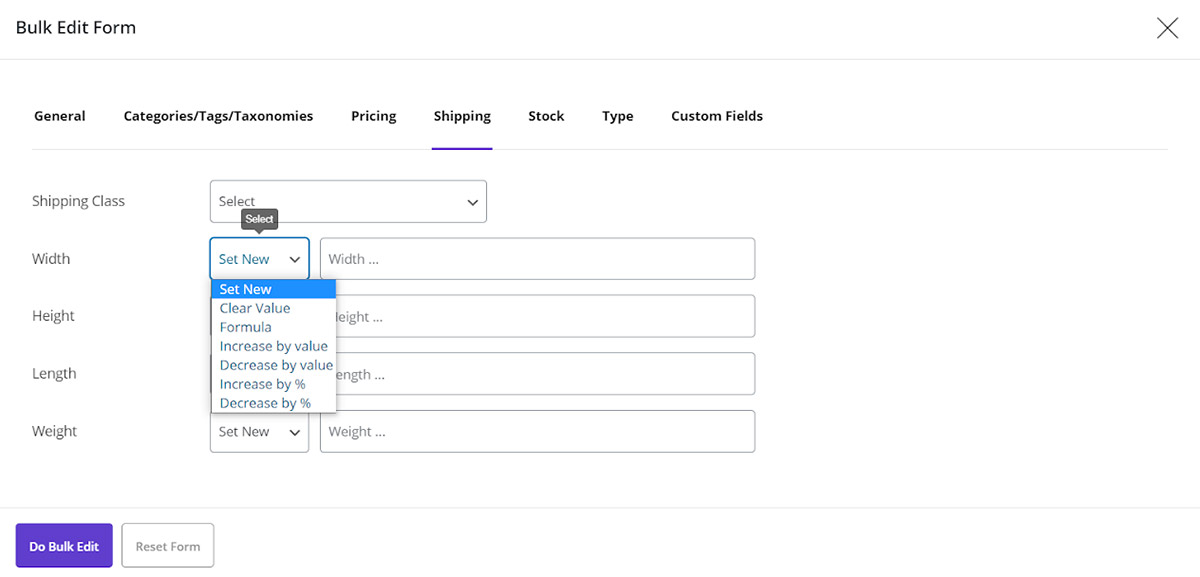Select the Clear Value option
Screen dimensions: 1200x577
(x=254, y=308)
